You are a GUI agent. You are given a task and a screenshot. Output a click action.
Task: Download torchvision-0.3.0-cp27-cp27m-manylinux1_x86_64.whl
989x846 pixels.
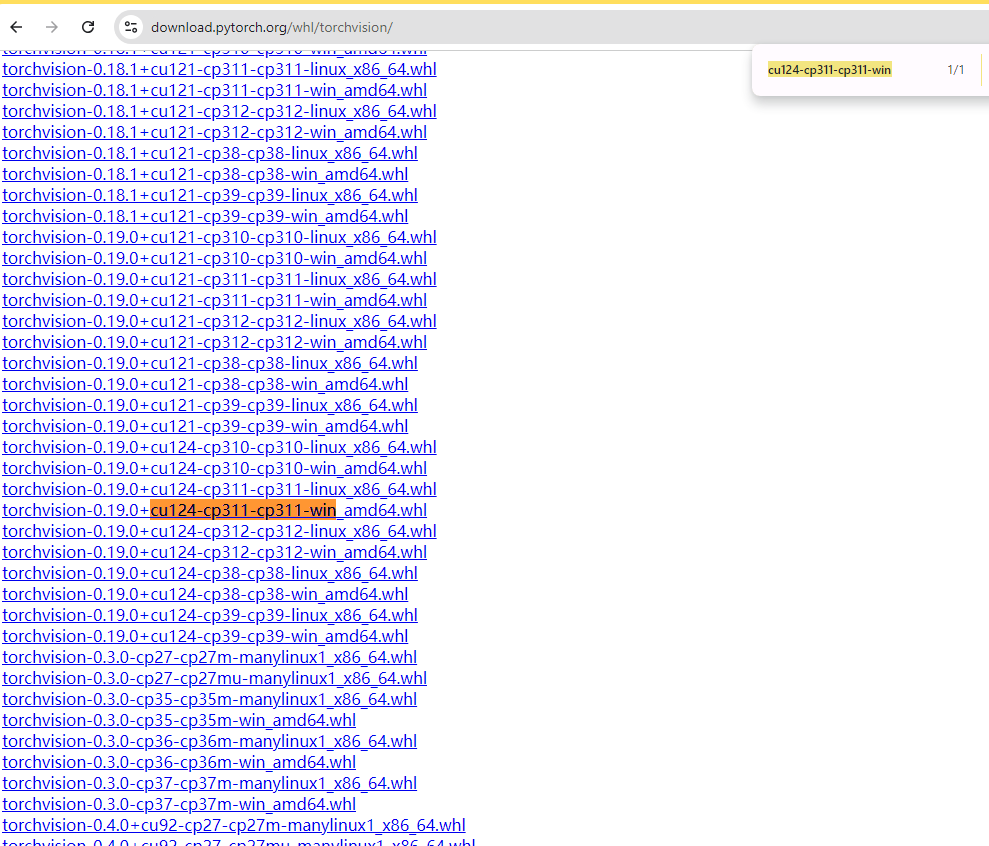coord(209,657)
